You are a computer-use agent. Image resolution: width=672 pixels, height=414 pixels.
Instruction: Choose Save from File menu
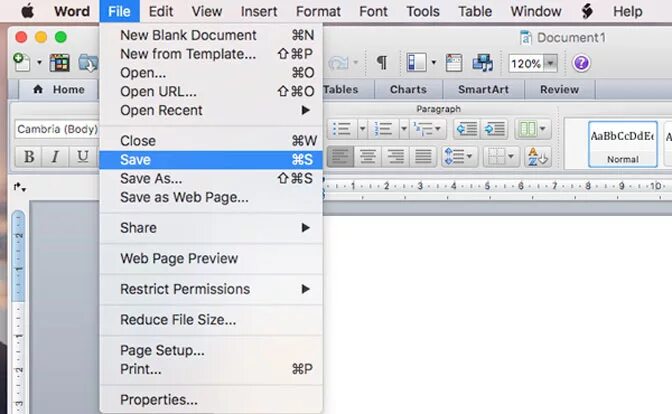(211, 160)
